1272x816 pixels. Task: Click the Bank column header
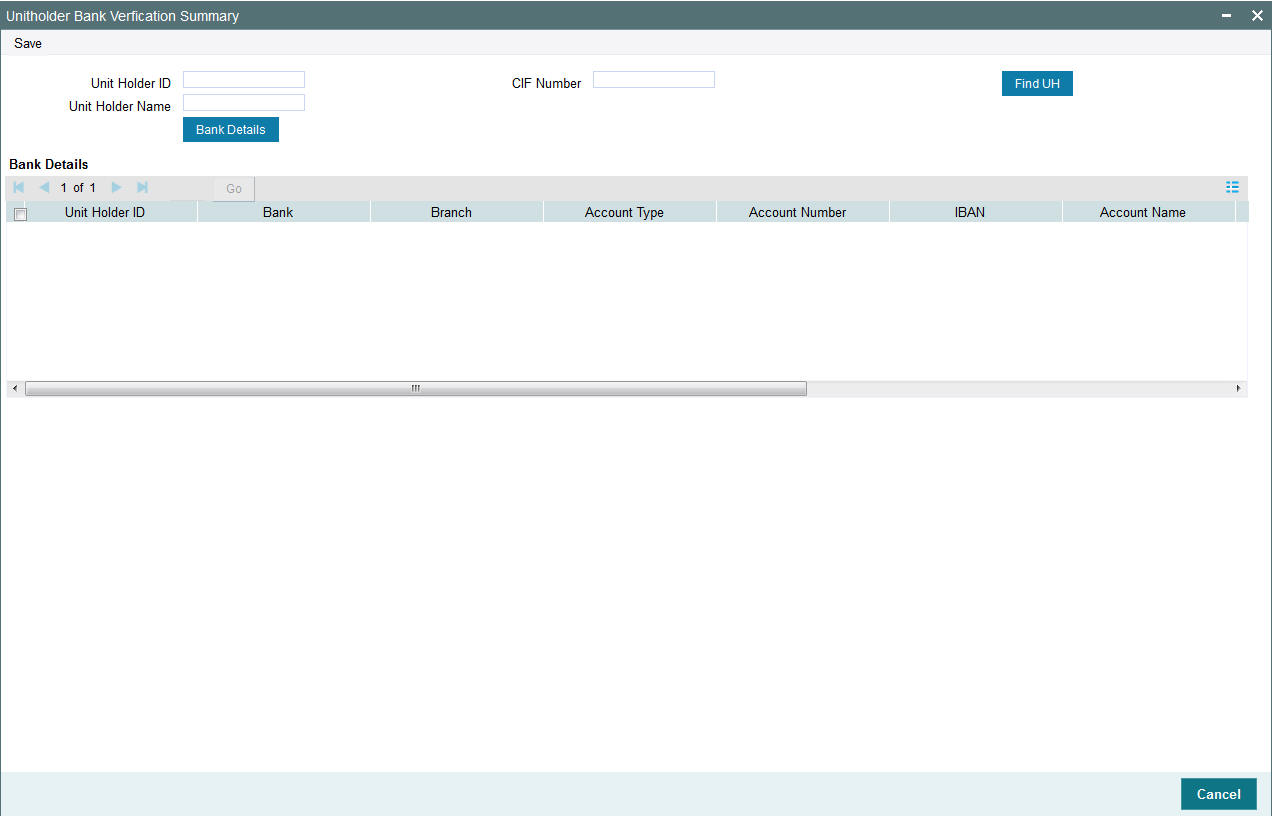coord(278,212)
